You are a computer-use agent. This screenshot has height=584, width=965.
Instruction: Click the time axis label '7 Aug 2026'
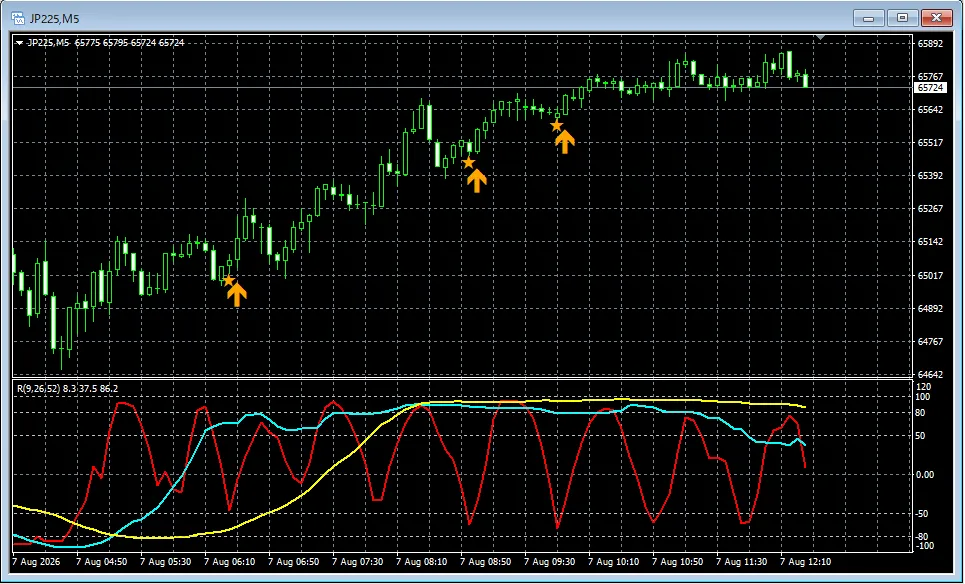pos(36,562)
